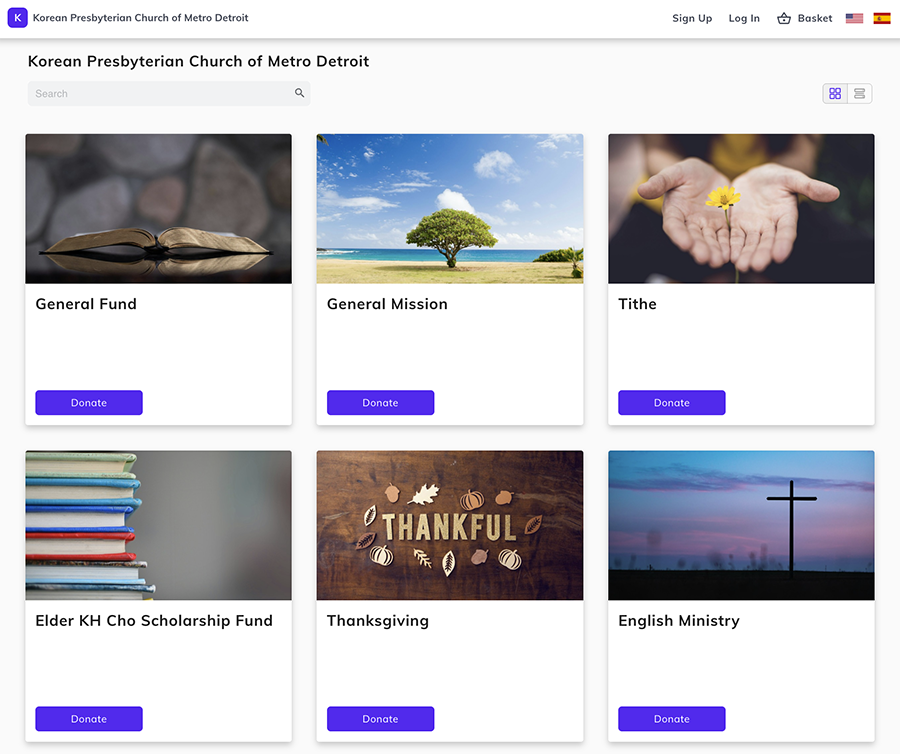Donate to the Tithe fund
The image size is (900, 754).
(x=671, y=403)
